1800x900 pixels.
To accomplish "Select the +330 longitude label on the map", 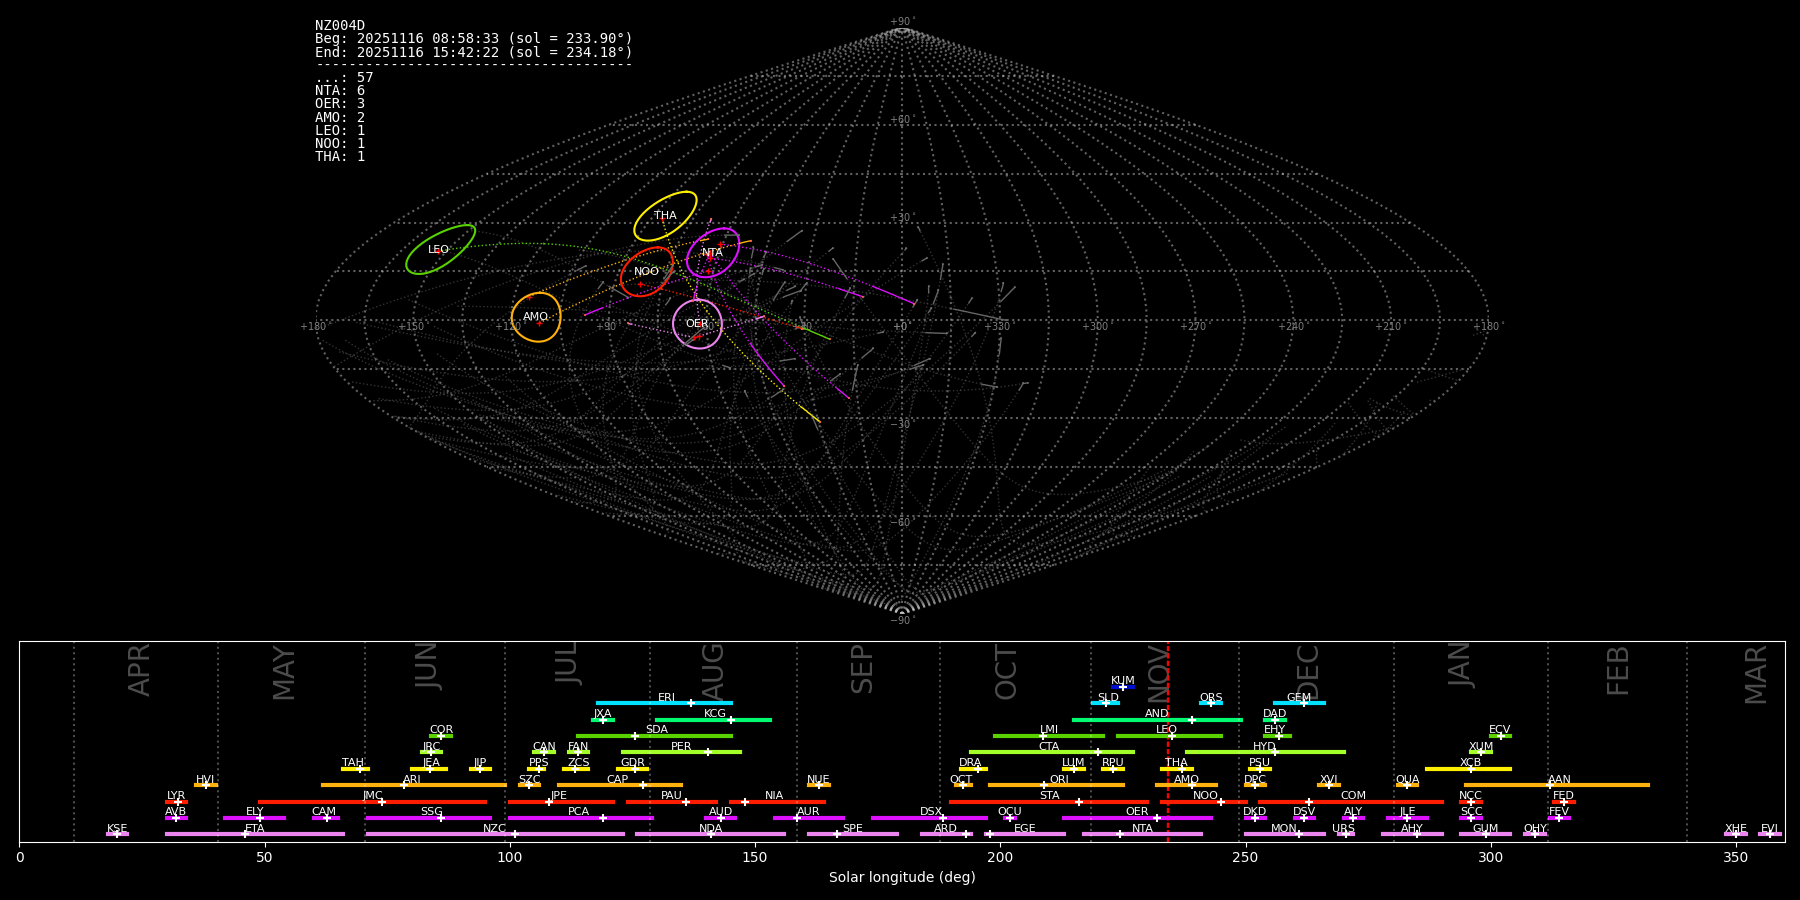I will (x=997, y=327).
